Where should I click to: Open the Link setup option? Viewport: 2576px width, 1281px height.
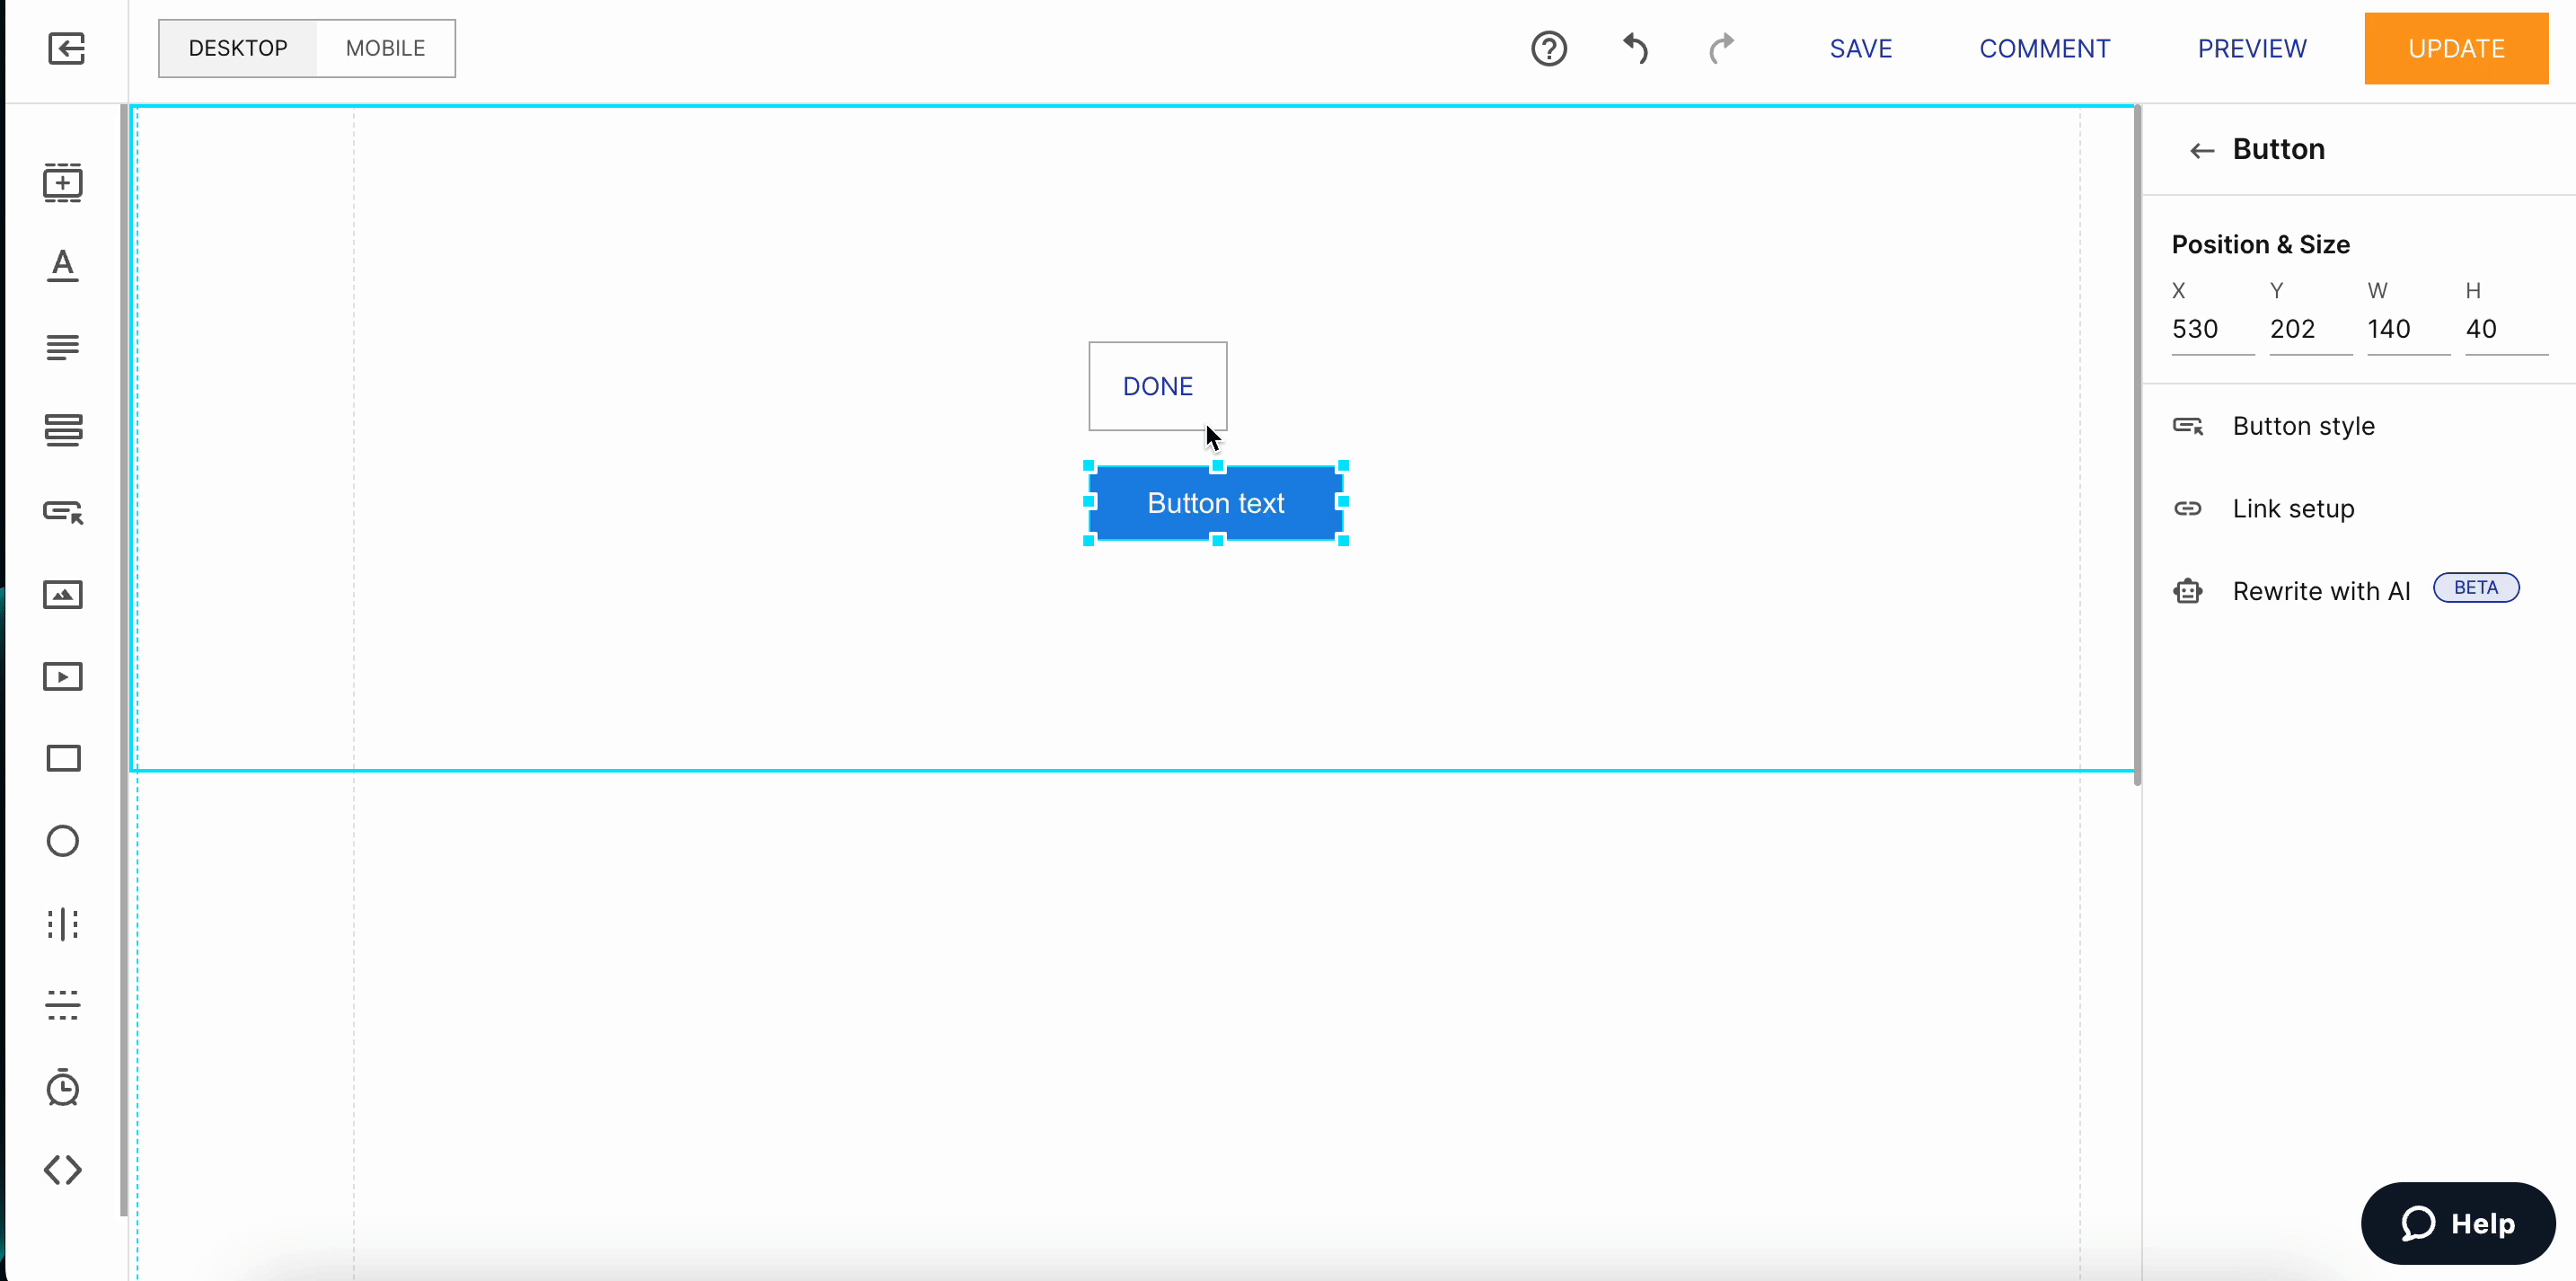[2293, 509]
